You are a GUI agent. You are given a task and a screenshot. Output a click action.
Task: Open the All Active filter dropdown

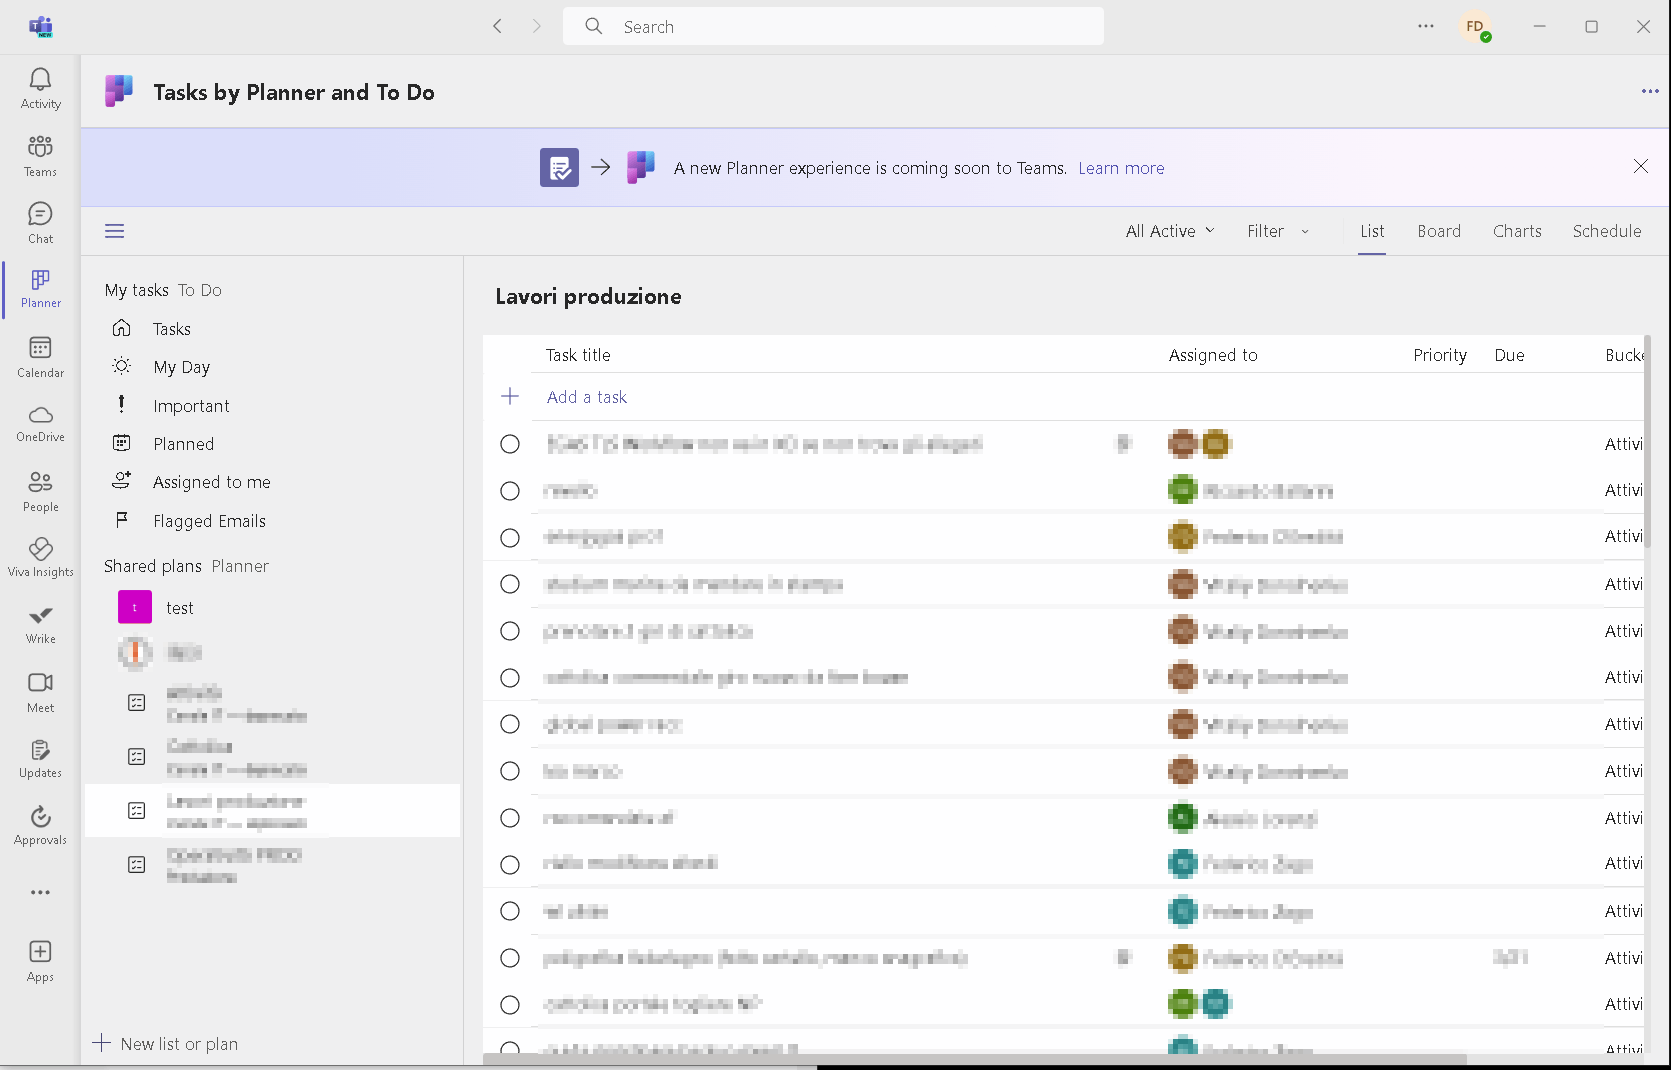click(1170, 231)
